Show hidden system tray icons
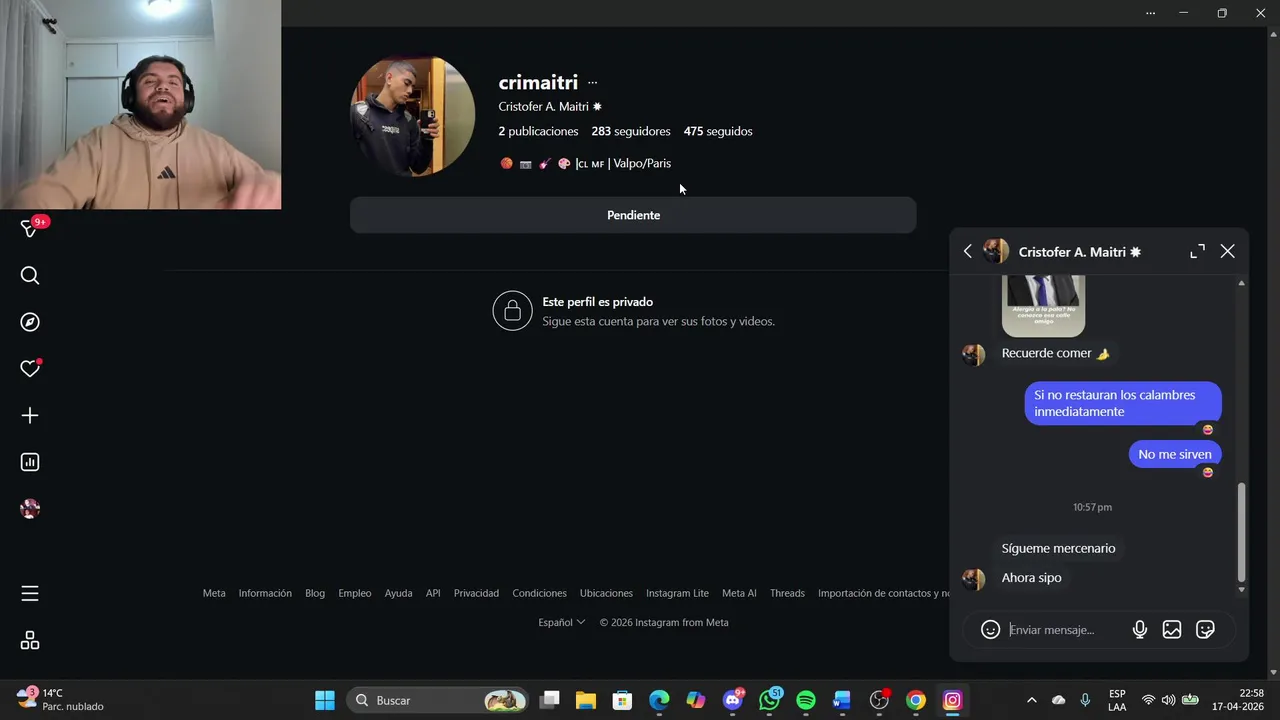The height and width of the screenshot is (720, 1280). [1032, 700]
